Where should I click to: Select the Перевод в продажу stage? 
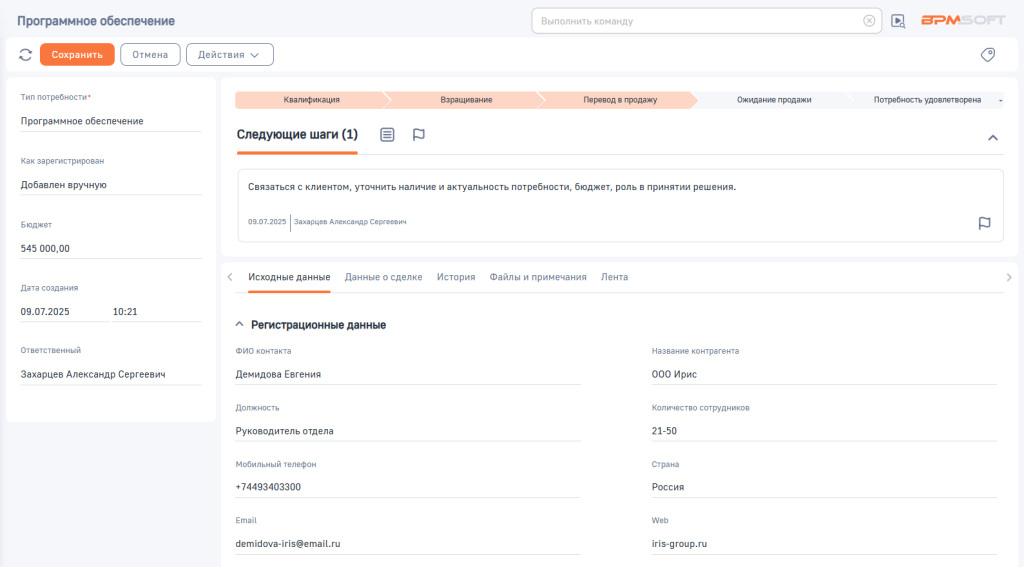[620, 100]
